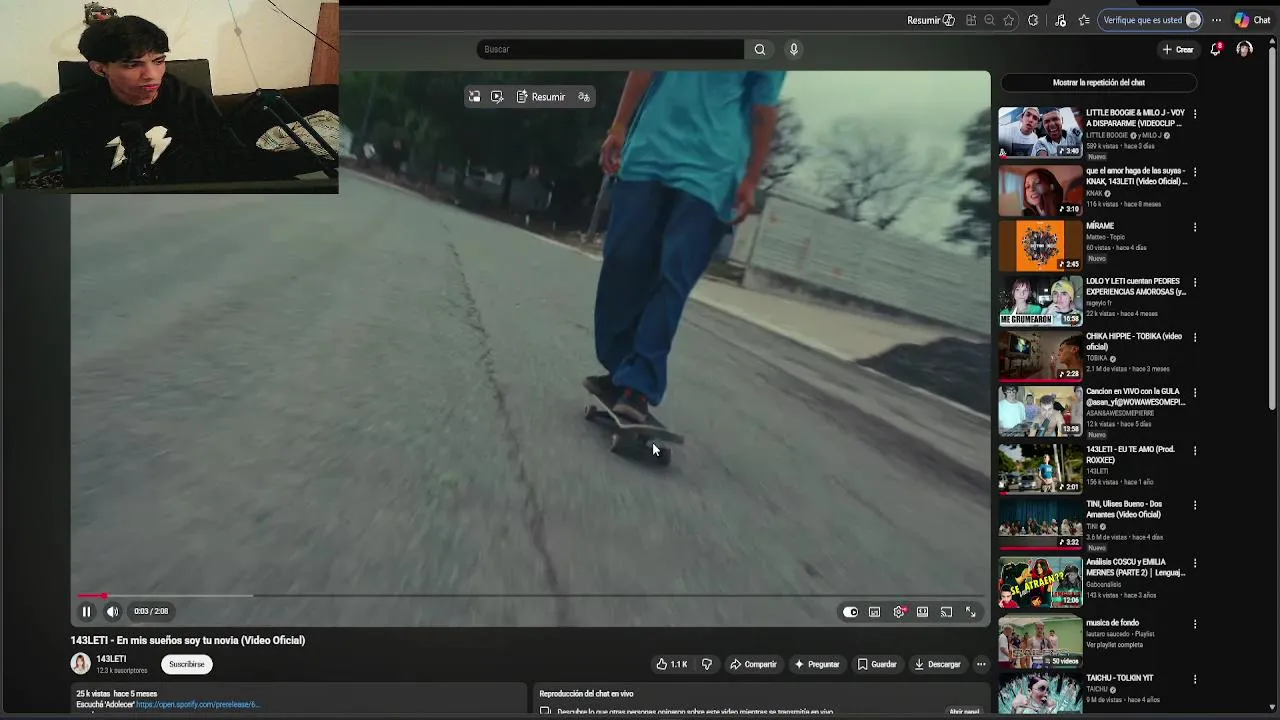Open LOLO Y LETI cuentan PEORES video title
This screenshot has height=720, width=1280.
click(1136, 286)
